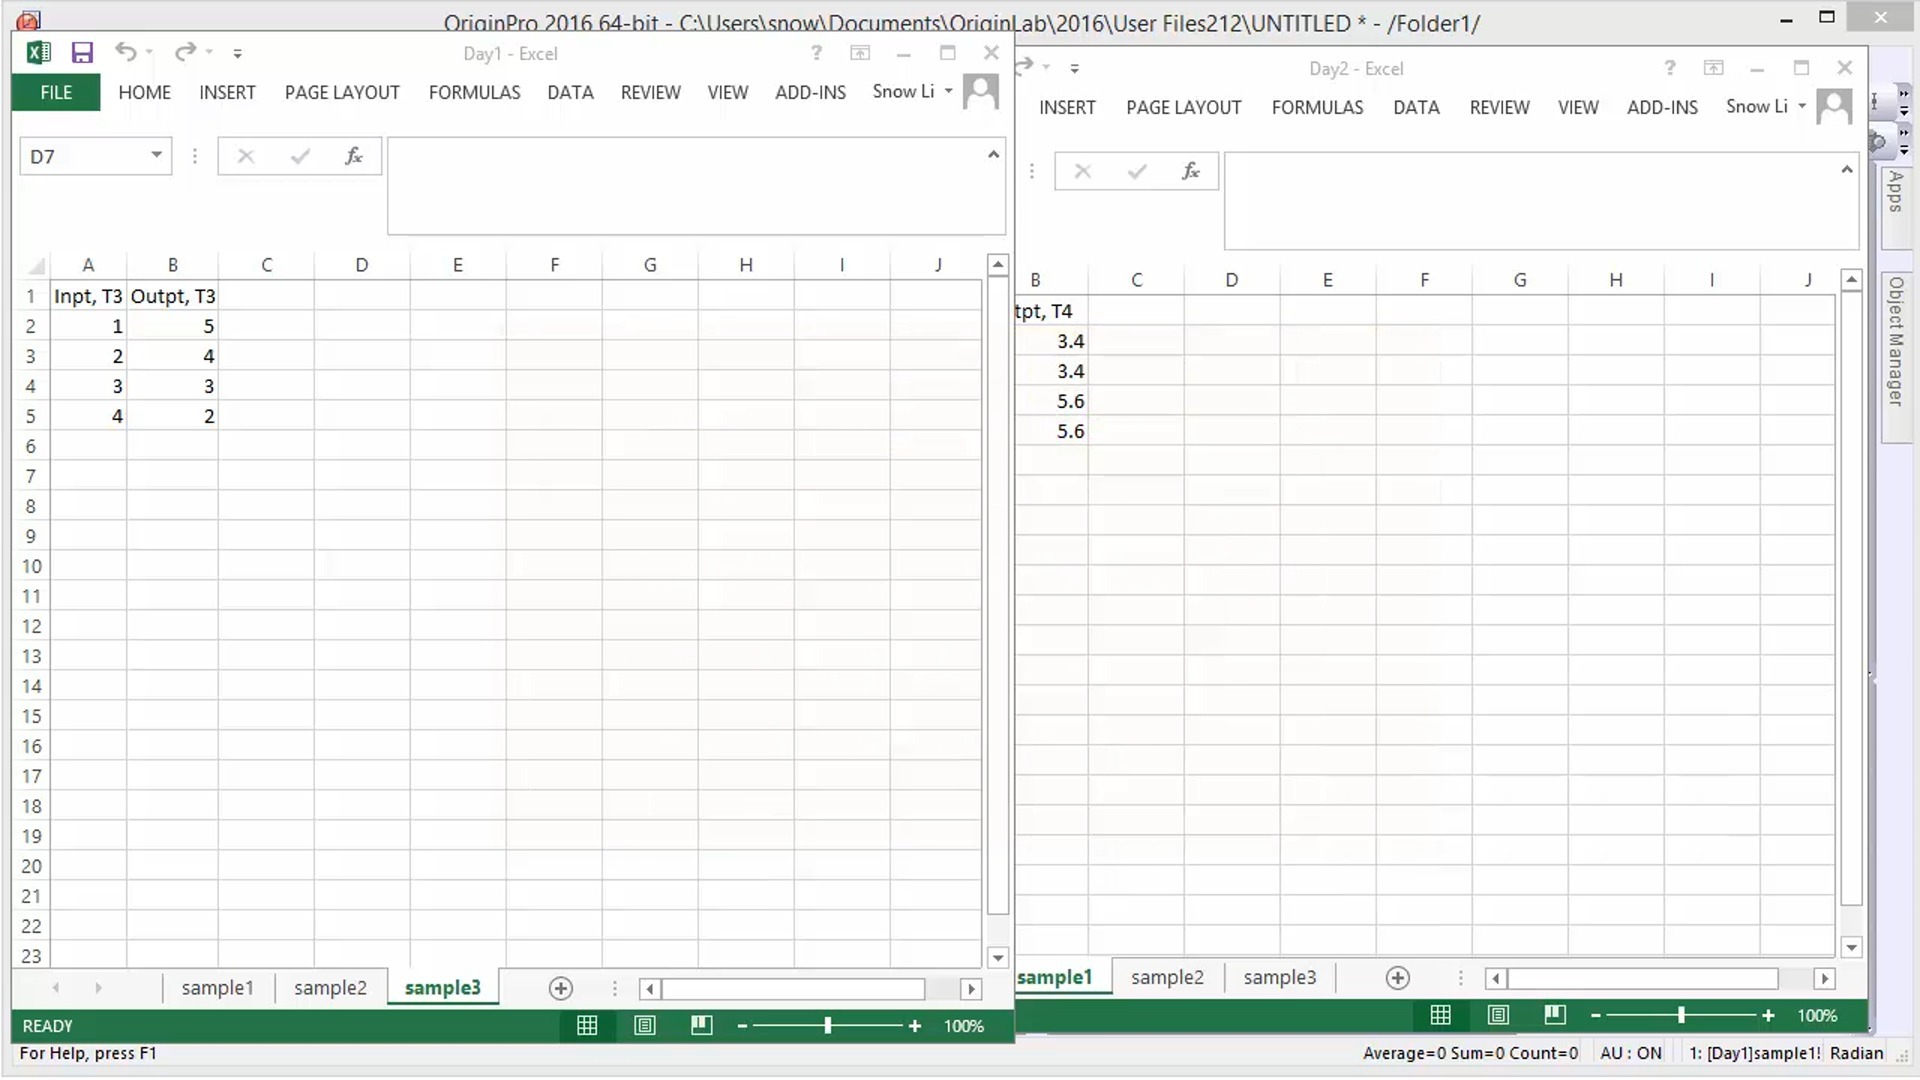Open the sample2 sheet tab in Day1
The width and height of the screenshot is (1920, 1080).
point(329,987)
